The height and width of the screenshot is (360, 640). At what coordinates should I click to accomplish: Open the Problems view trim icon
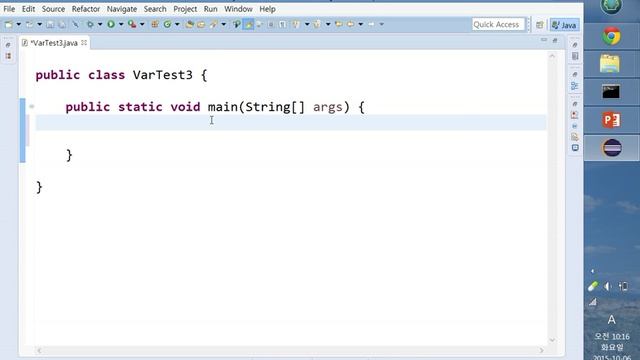575,115
